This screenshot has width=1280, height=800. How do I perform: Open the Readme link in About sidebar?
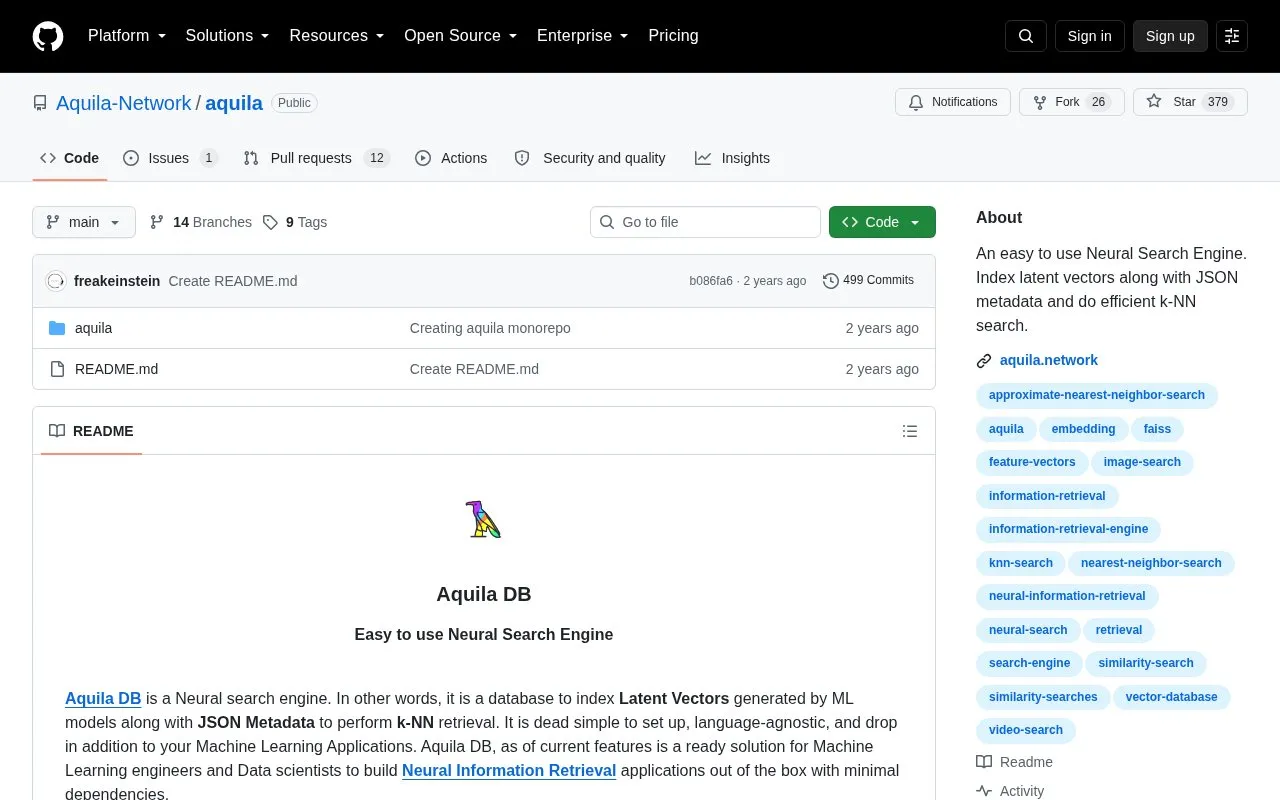(x=1015, y=762)
